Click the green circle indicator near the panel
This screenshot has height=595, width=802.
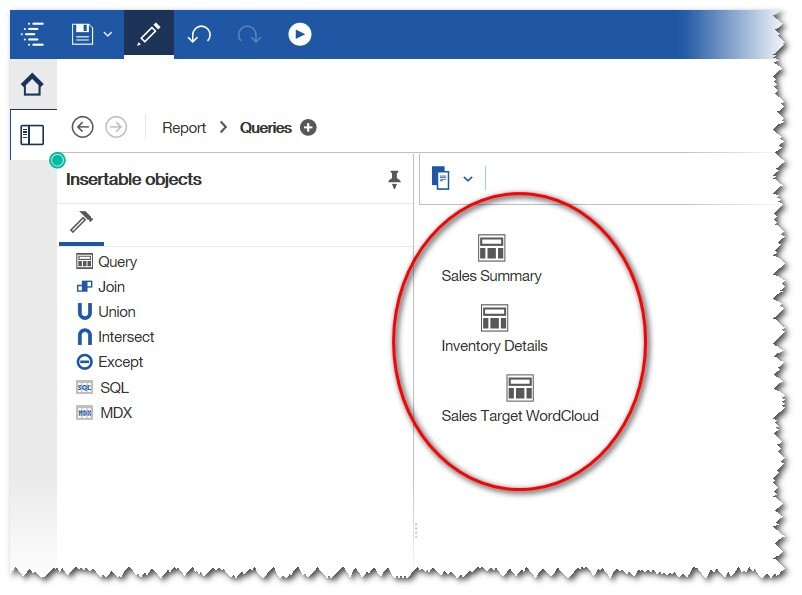[x=57, y=160]
